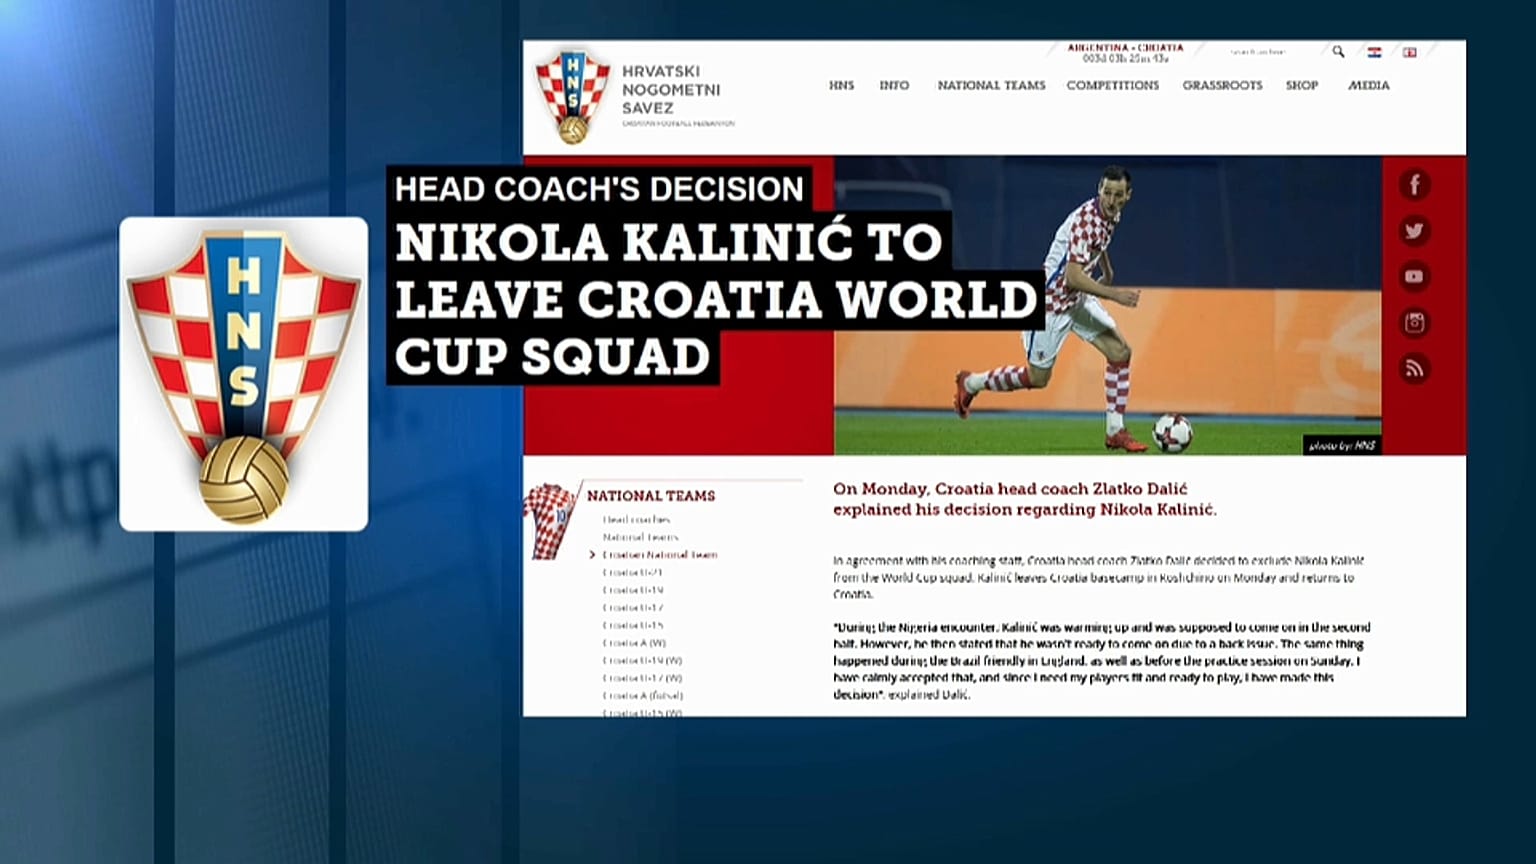This screenshot has height=864, width=1536.
Task: Click the checkered jersey icon beside National Teams
Action: point(550,520)
